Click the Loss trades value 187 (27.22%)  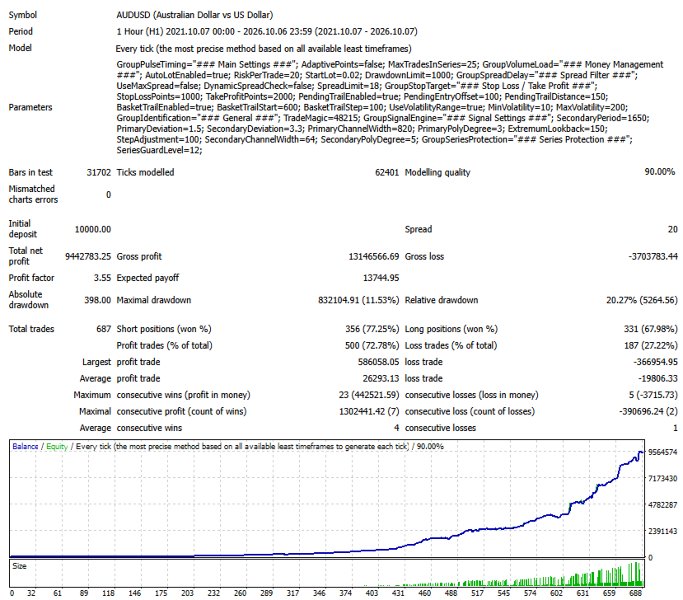tap(650, 346)
